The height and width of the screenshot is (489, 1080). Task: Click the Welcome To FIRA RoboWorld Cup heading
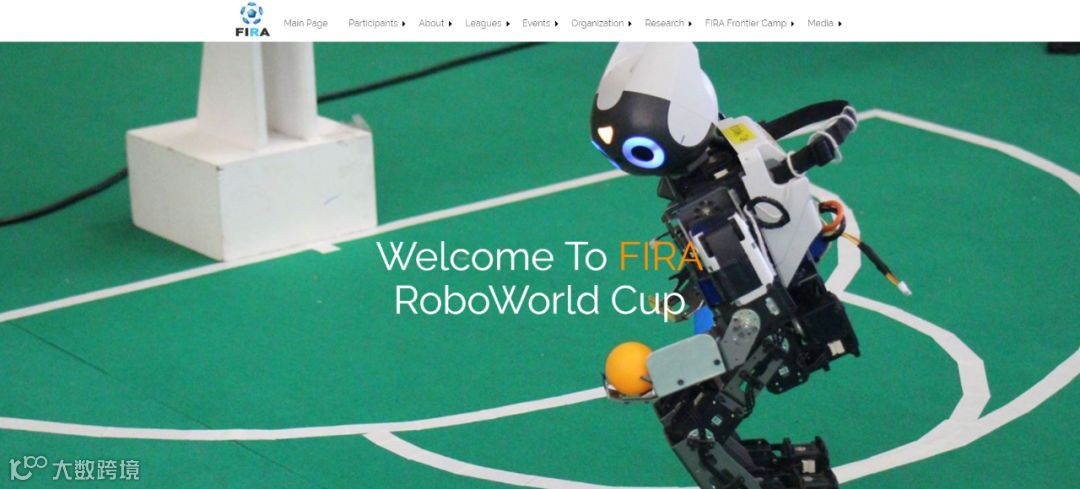539,278
